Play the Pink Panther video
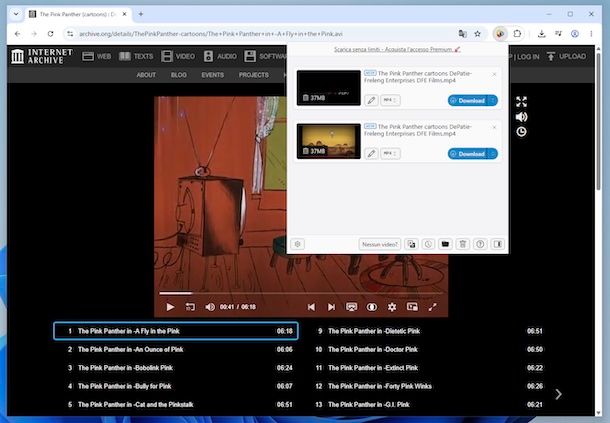The width and height of the screenshot is (610, 423). (170, 307)
